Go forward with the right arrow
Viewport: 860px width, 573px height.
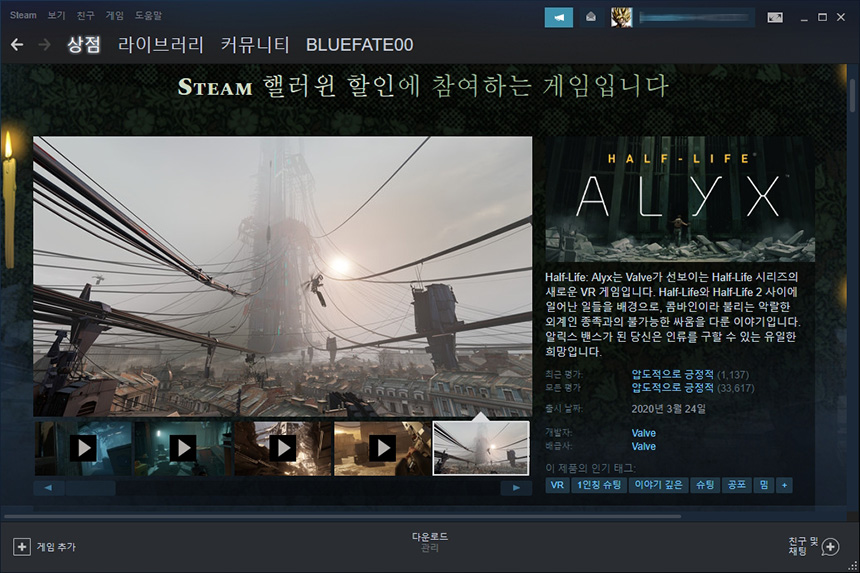pos(44,44)
